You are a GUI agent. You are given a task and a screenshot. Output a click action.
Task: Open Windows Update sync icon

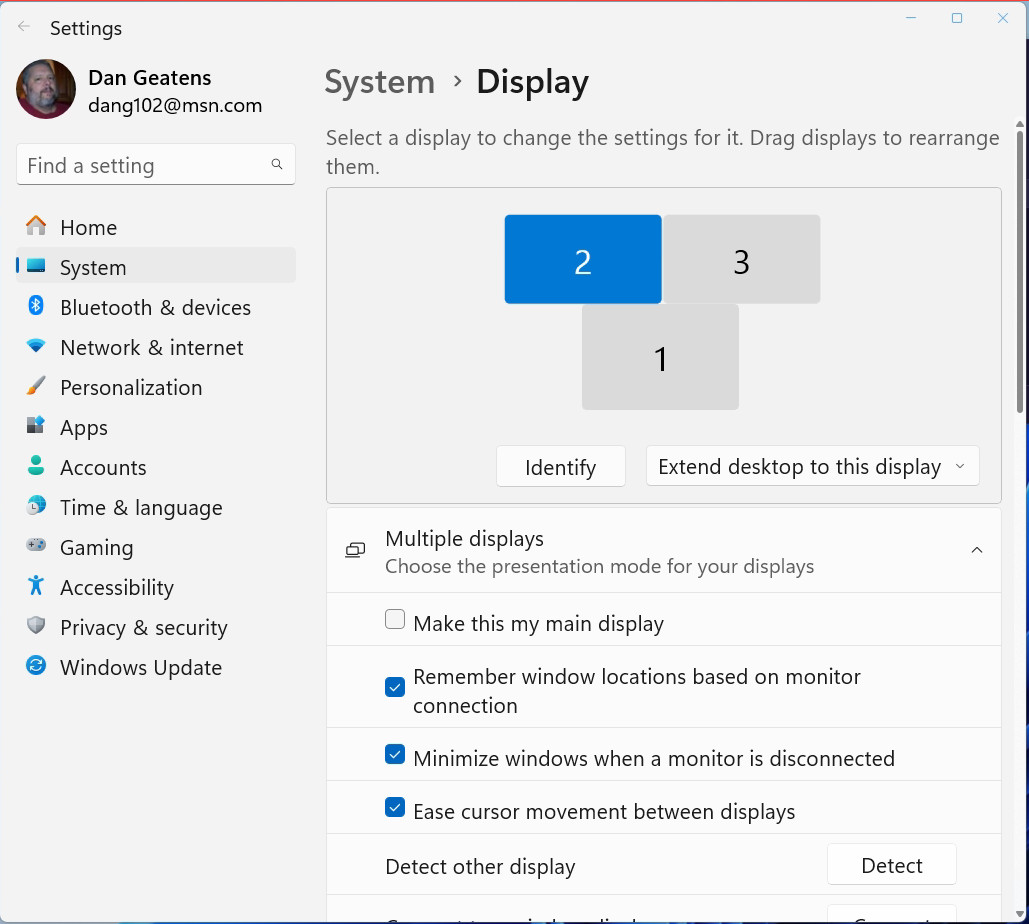pos(36,667)
